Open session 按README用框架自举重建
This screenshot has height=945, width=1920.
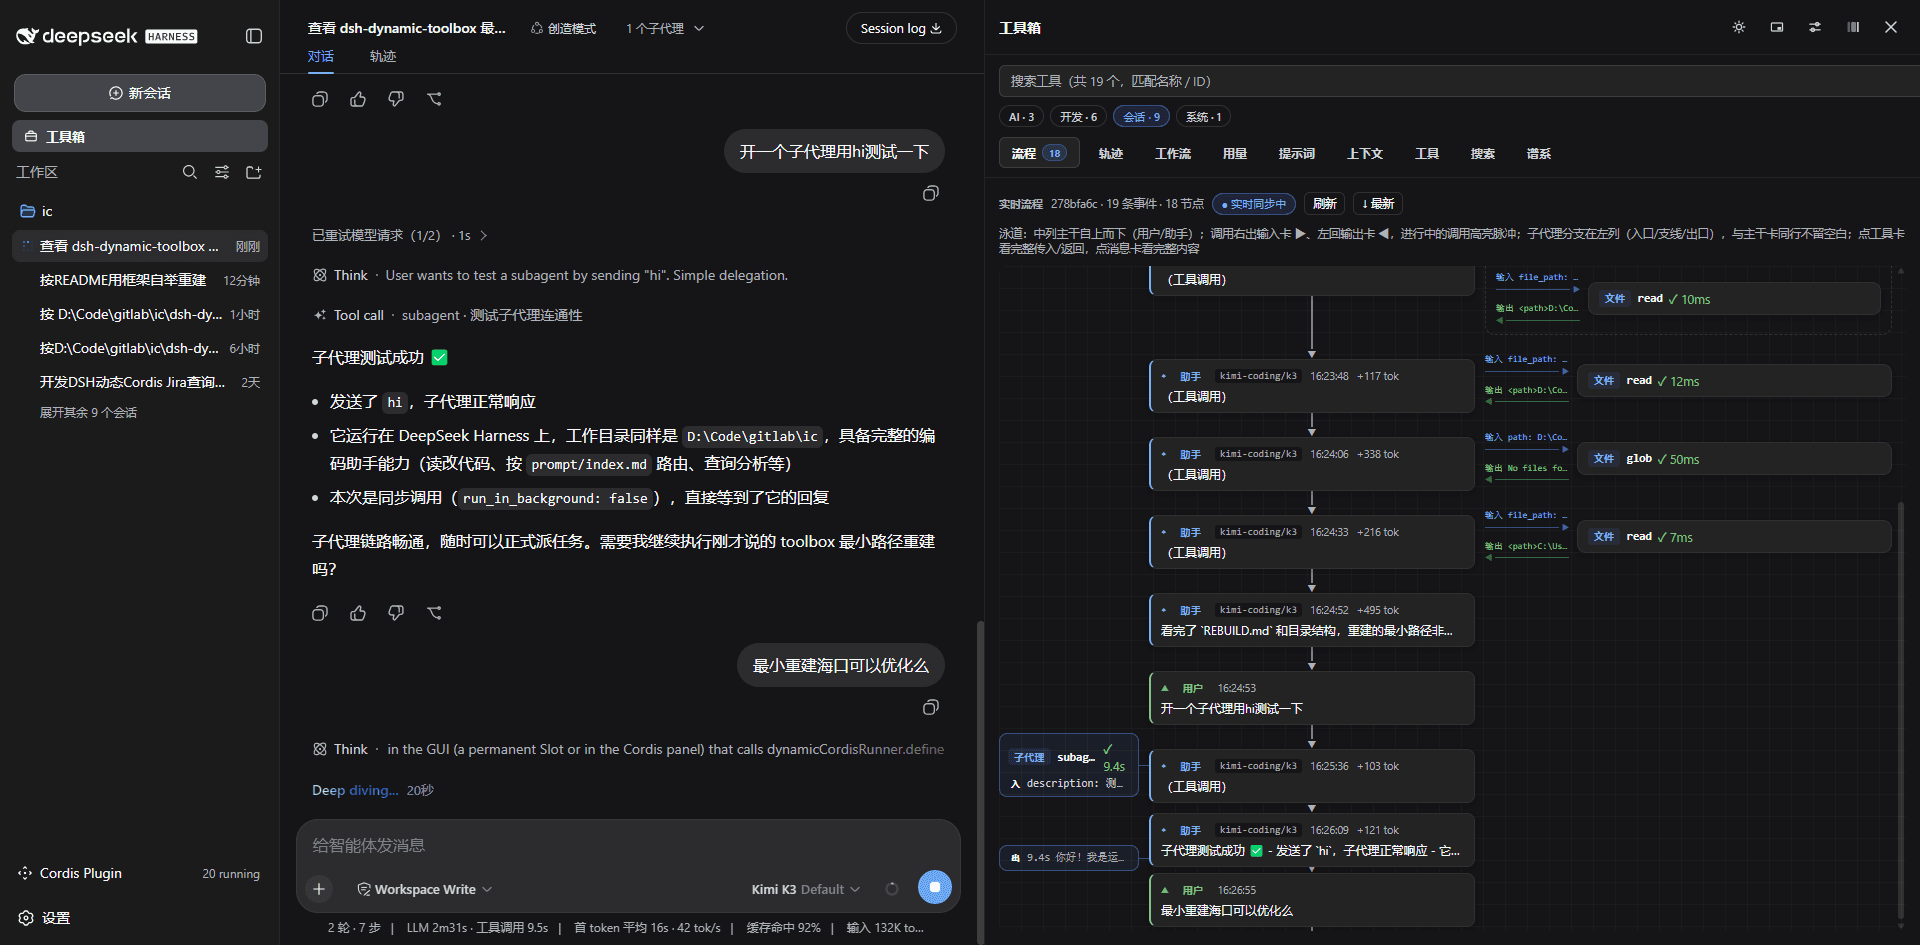click(140, 280)
